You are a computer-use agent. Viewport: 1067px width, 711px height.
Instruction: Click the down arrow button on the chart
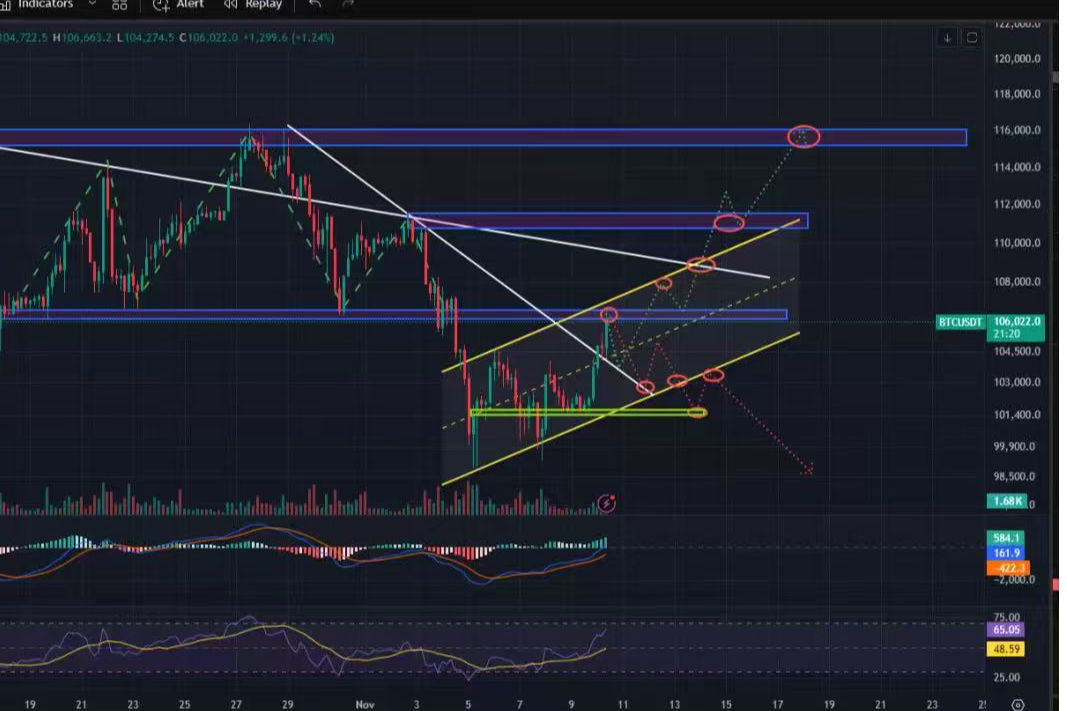coord(947,38)
